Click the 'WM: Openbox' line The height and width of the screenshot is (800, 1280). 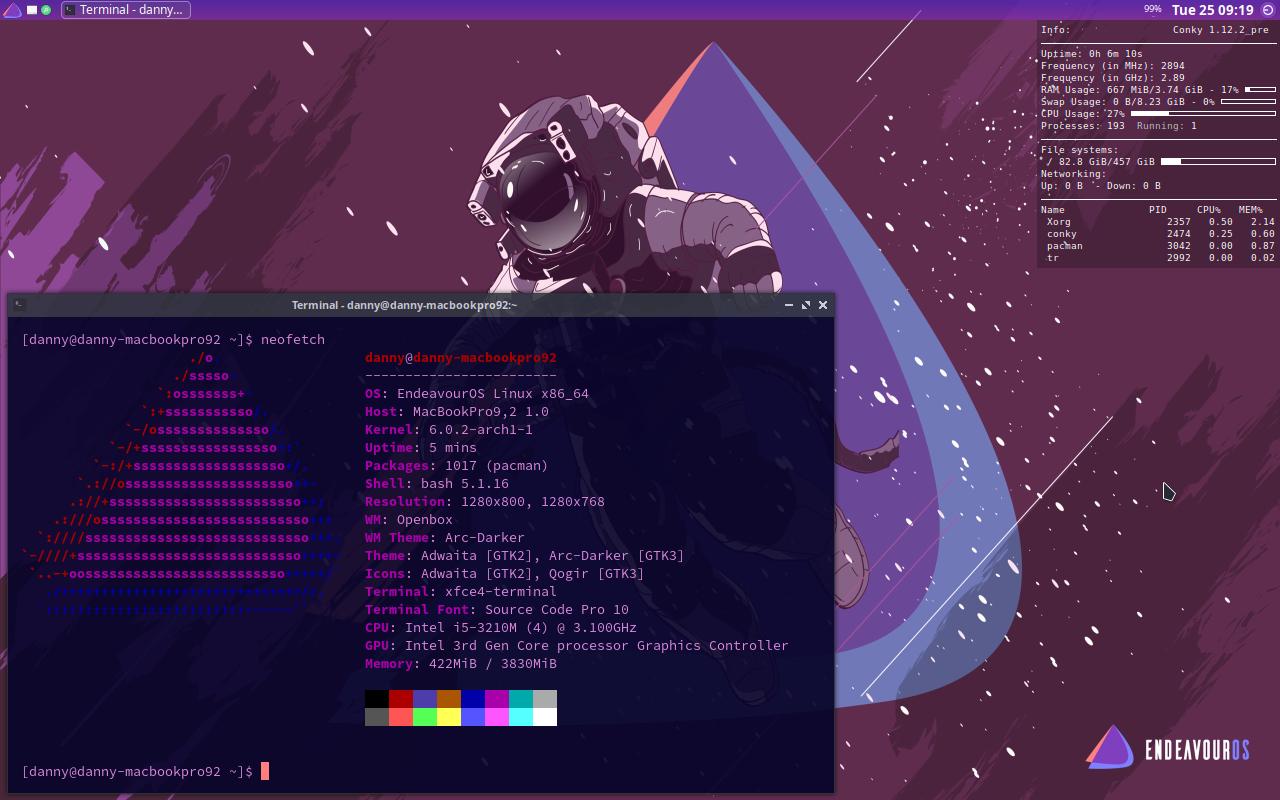coord(409,519)
